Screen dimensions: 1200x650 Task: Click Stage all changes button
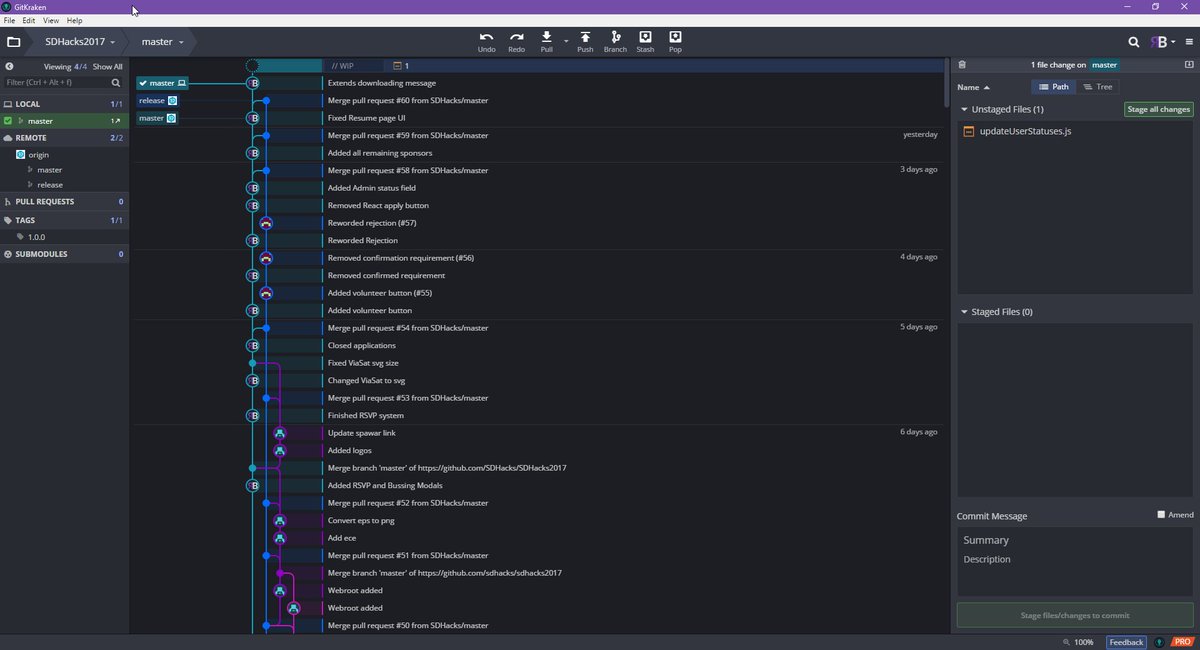(x=1158, y=110)
